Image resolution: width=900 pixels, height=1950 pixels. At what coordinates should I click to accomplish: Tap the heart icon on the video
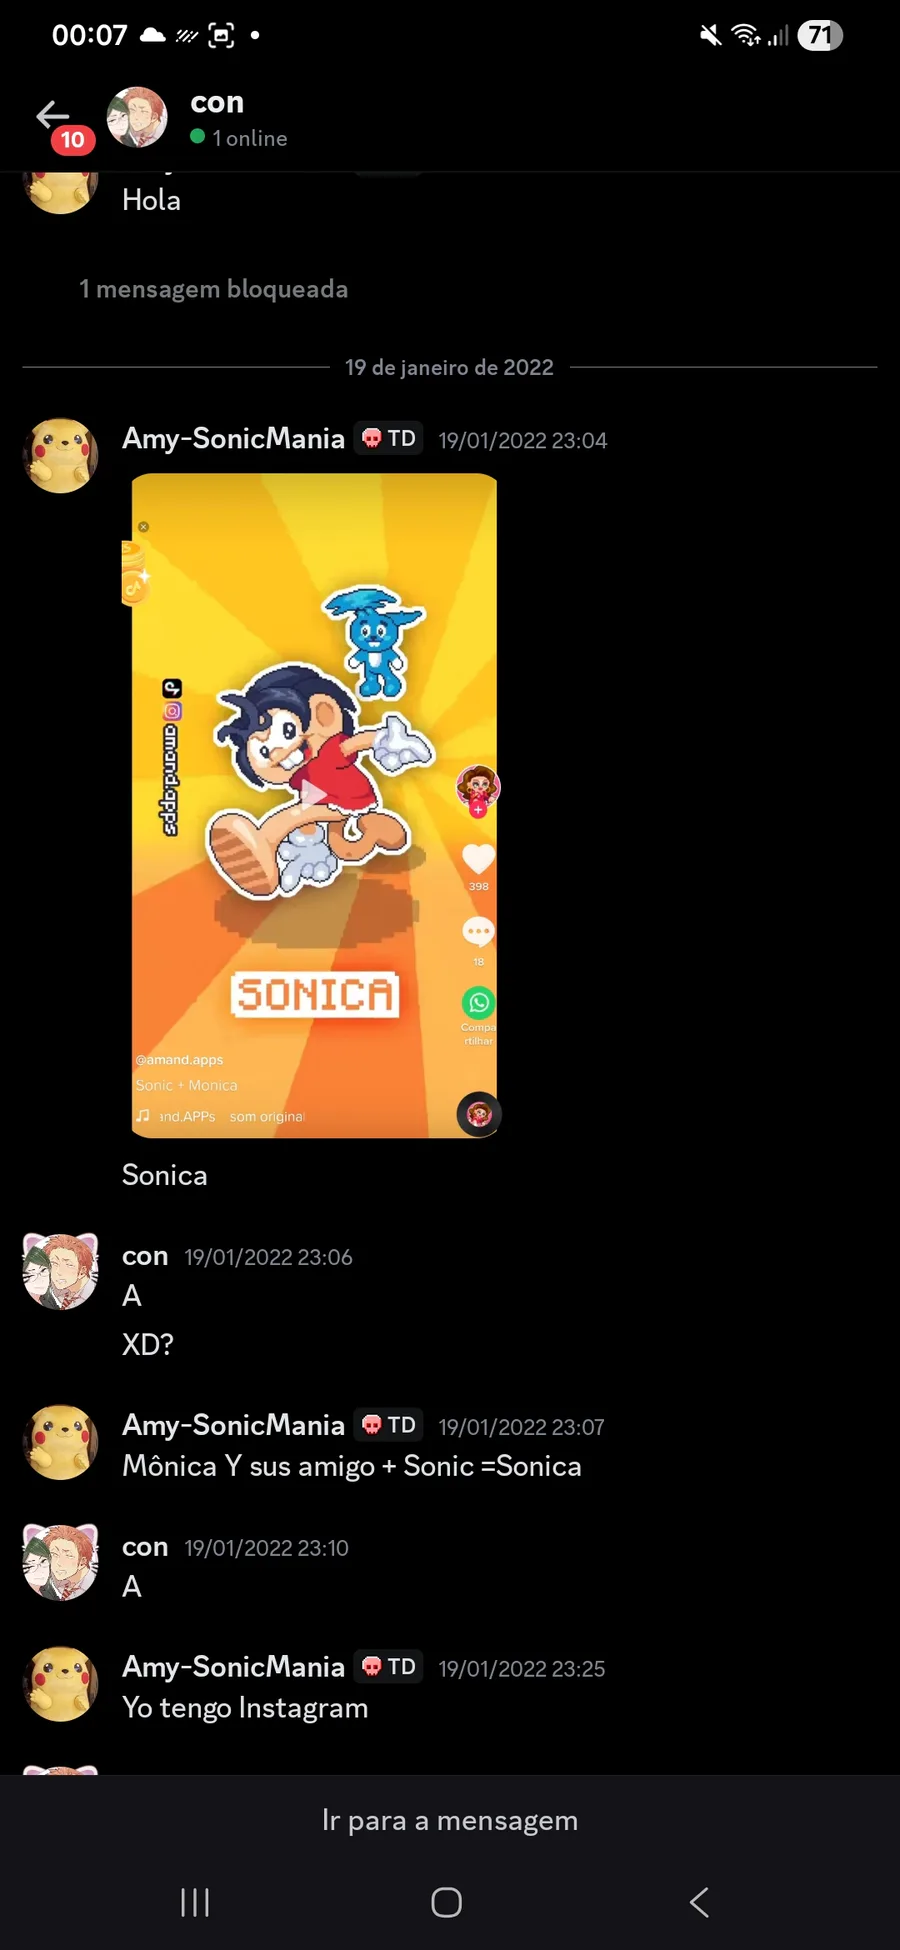point(478,858)
